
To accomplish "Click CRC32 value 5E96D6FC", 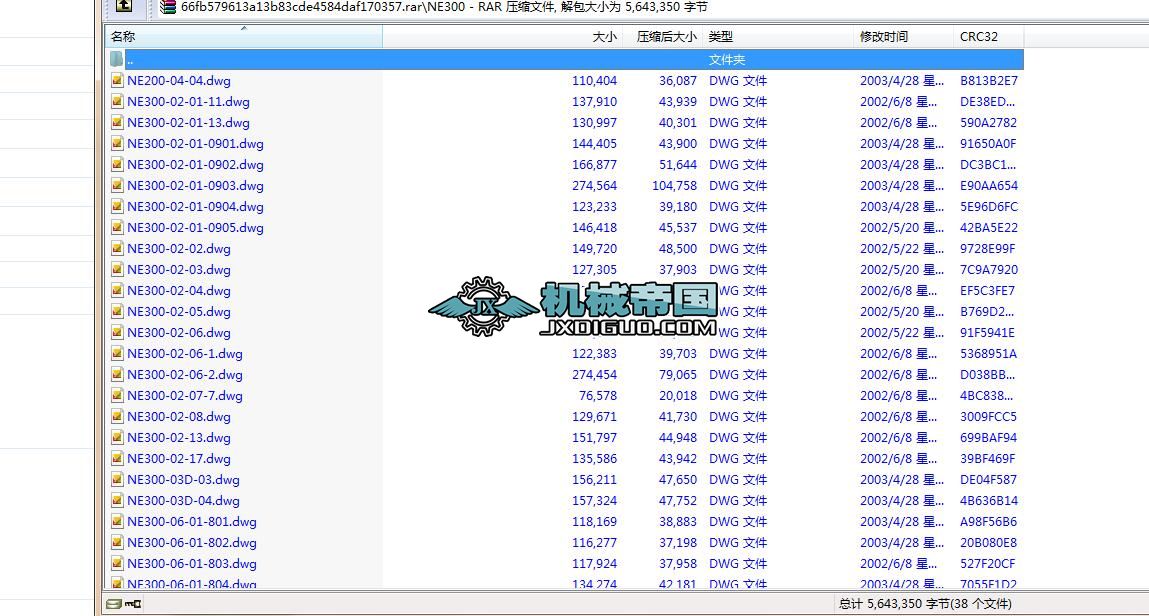I will (989, 207).
